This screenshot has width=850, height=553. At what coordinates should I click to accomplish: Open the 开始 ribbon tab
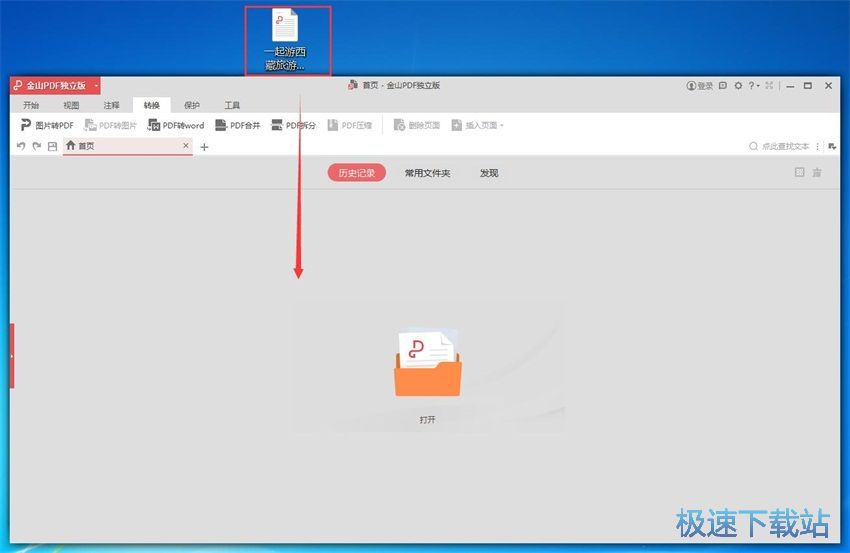(31, 105)
